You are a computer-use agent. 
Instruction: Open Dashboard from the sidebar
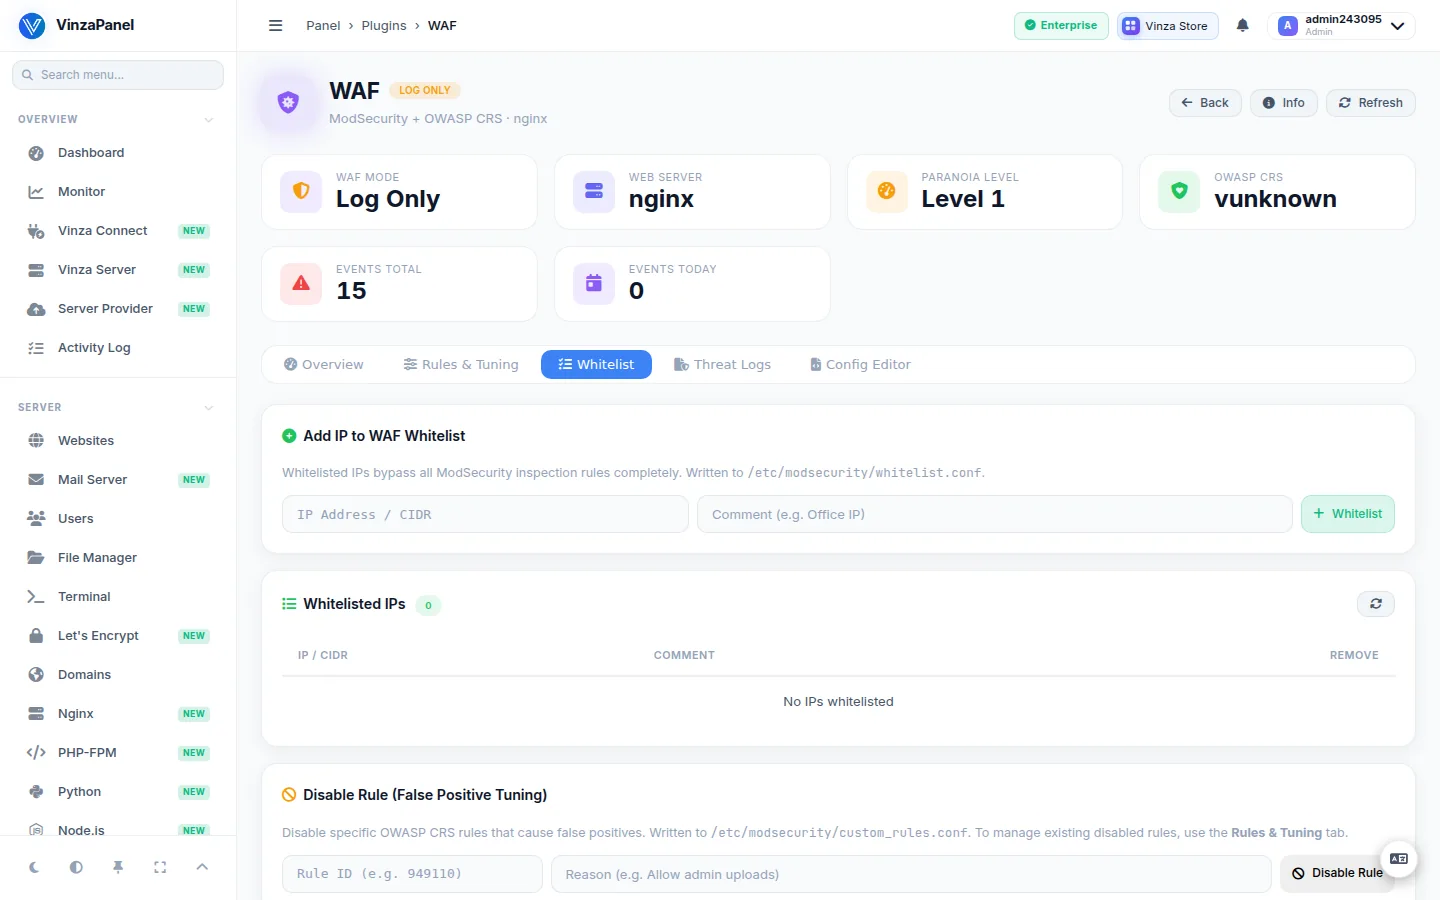(118, 153)
